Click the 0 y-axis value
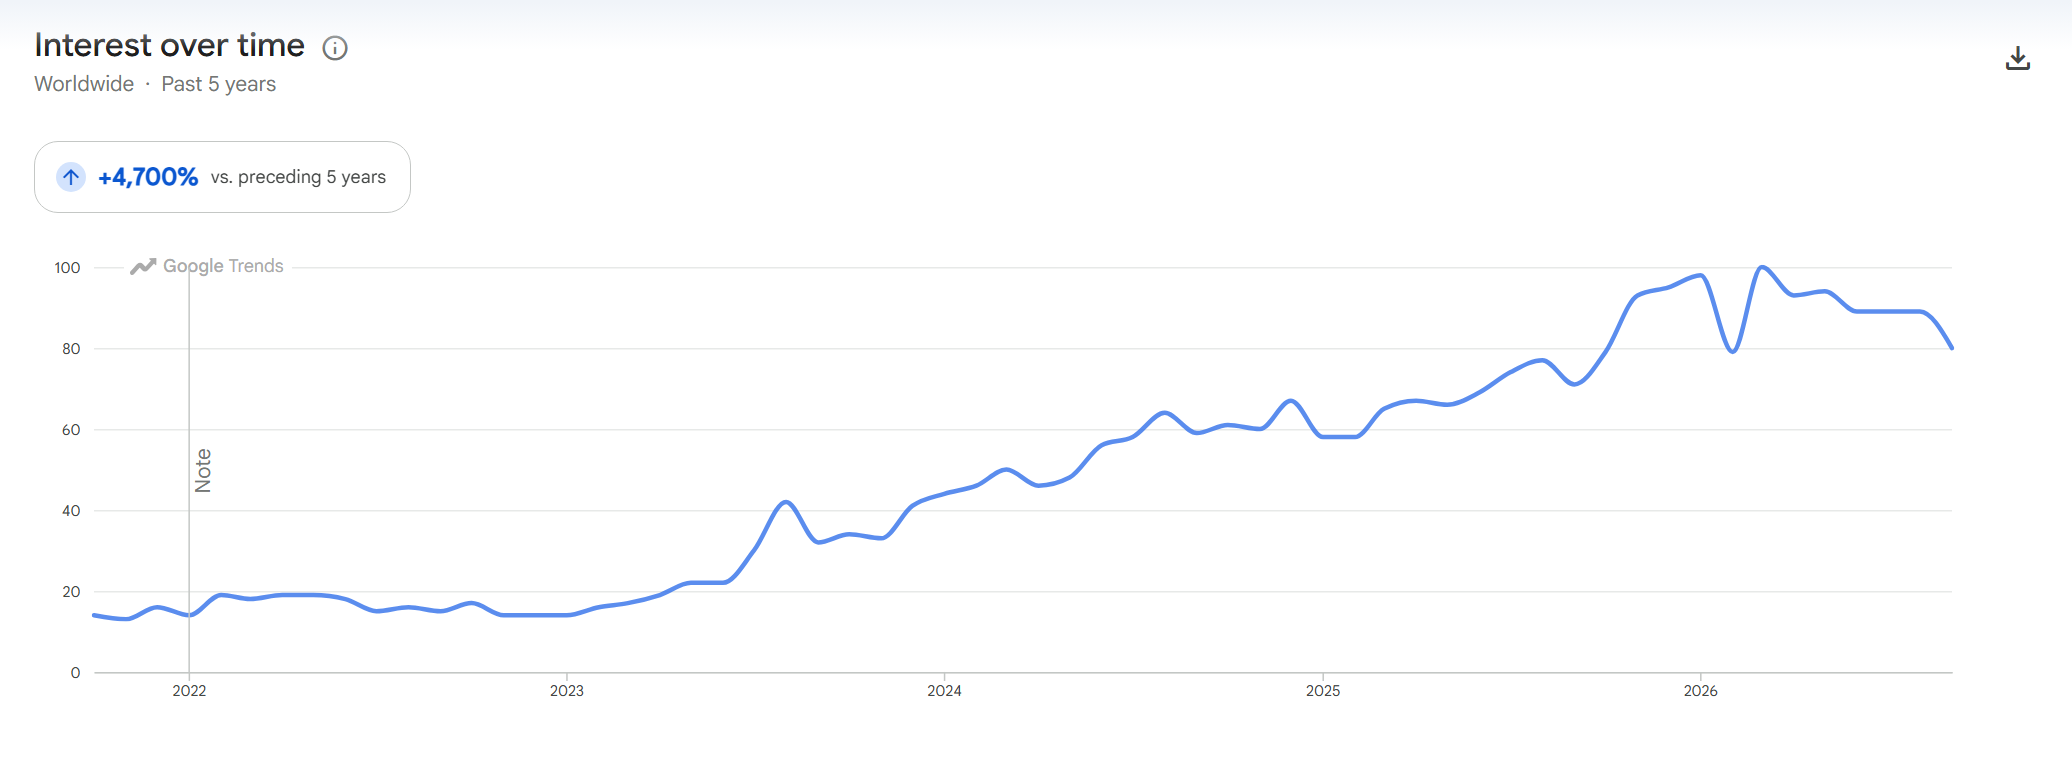This screenshot has width=2072, height=775. 75,673
